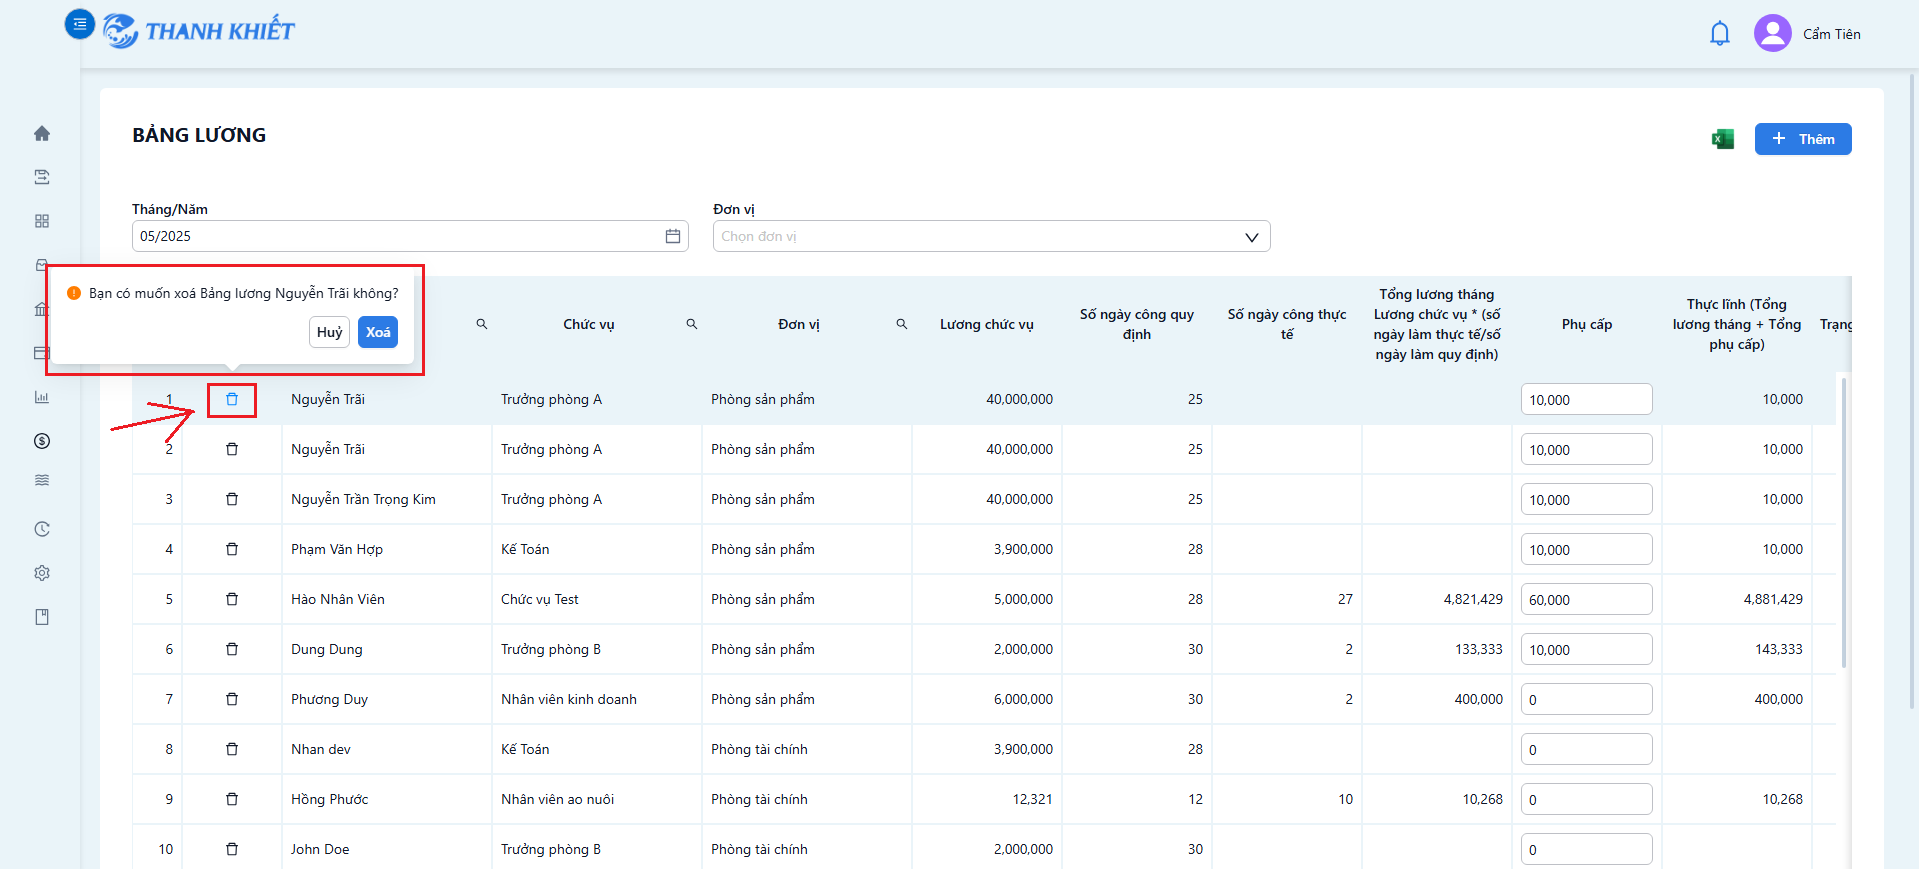The width and height of the screenshot is (1919, 869).
Task: Open the clock history icon in the sidebar
Action: (x=42, y=529)
